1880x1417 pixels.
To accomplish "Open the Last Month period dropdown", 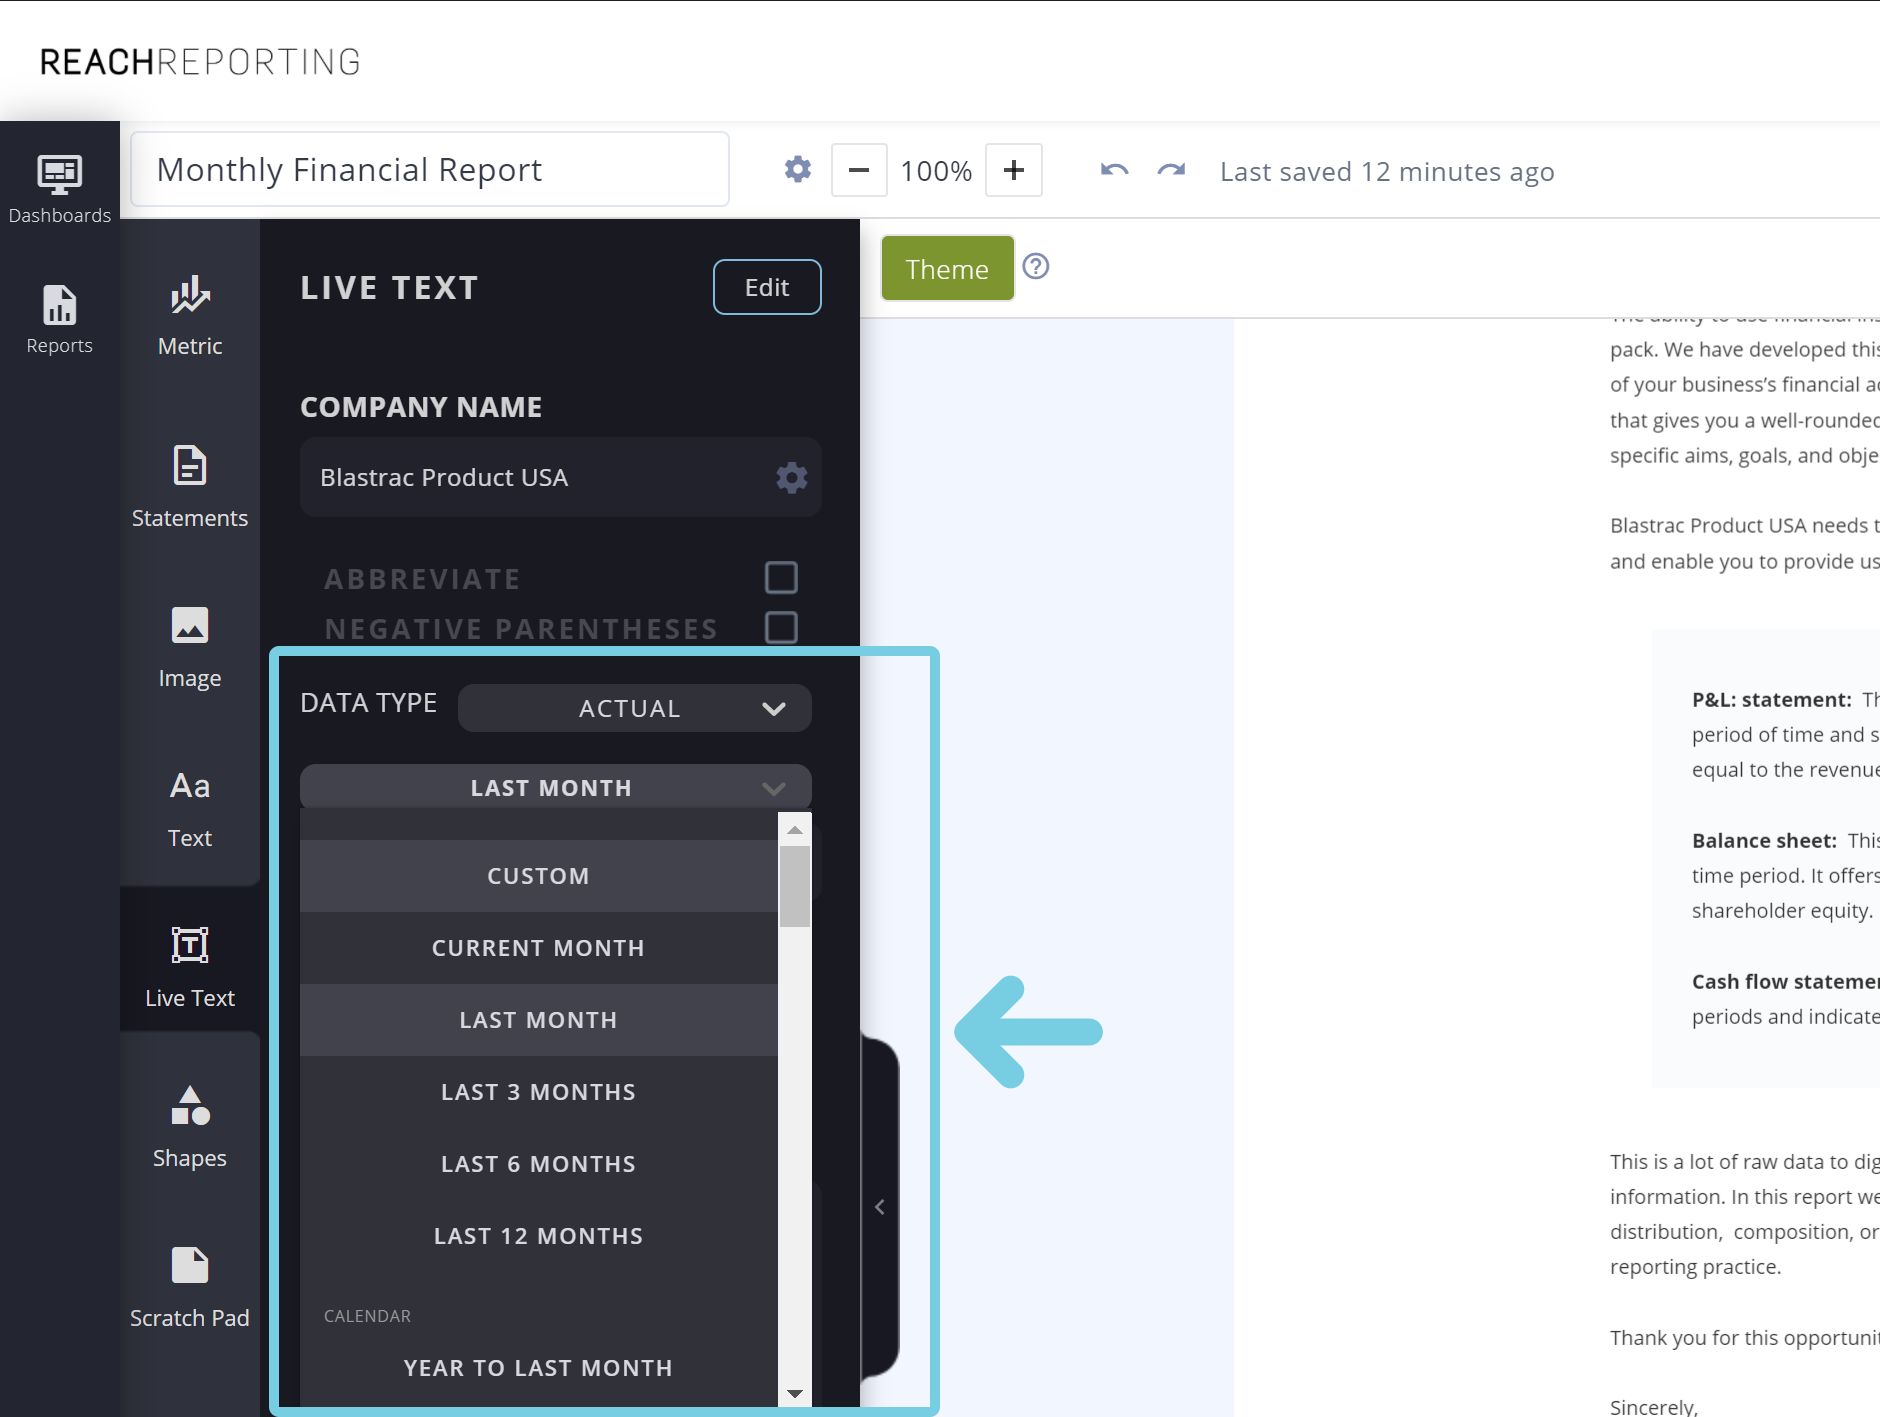I will tap(556, 787).
